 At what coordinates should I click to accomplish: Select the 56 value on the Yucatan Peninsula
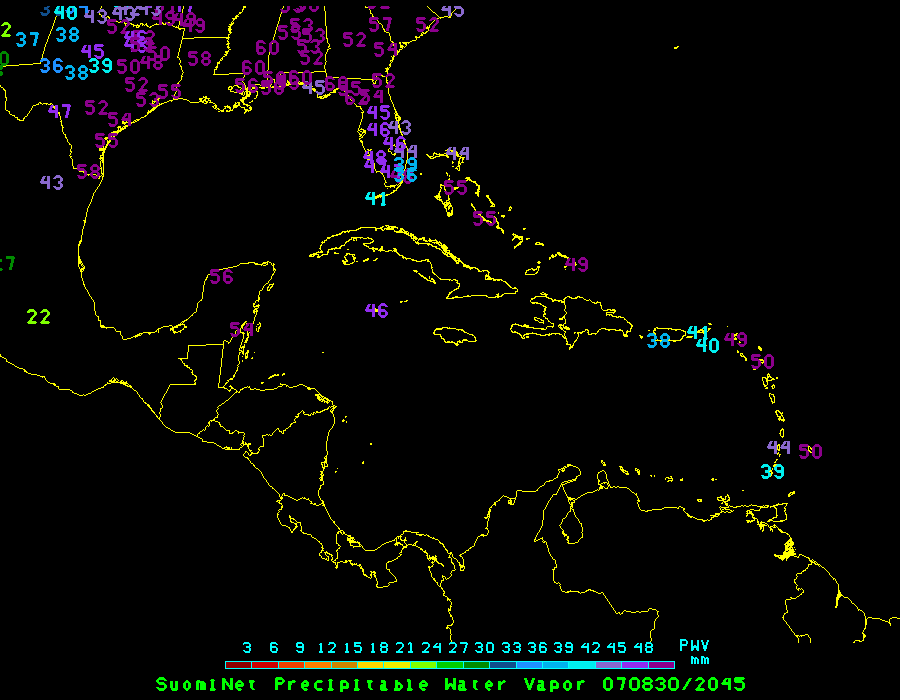(221, 277)
